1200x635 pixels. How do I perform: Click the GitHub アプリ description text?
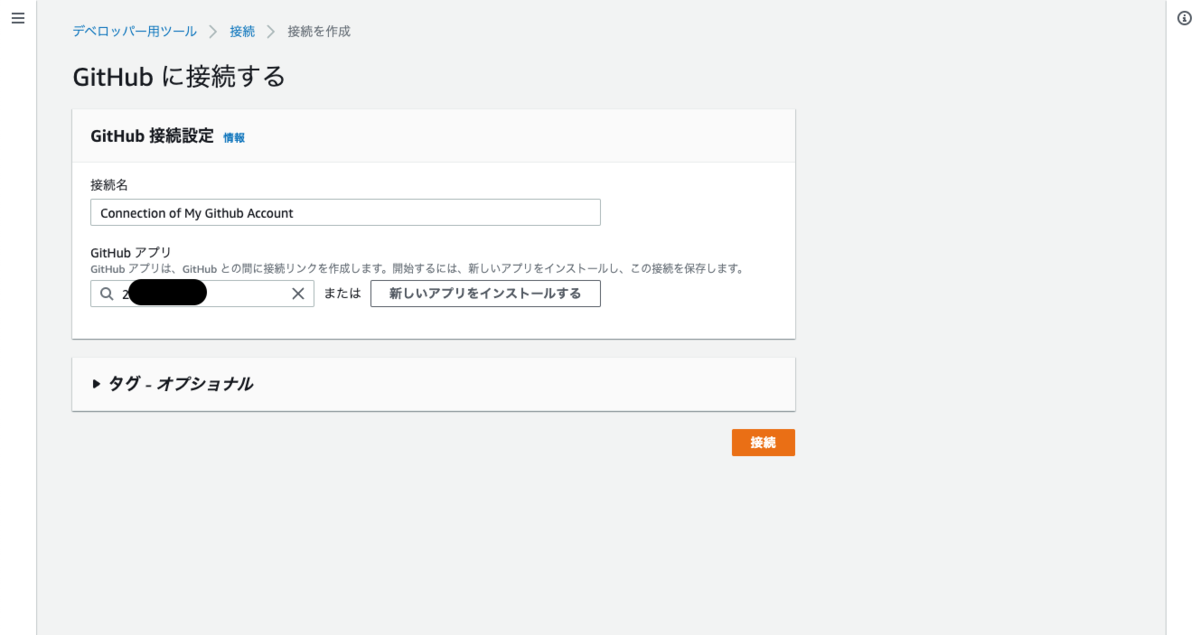tap(416, 269)
